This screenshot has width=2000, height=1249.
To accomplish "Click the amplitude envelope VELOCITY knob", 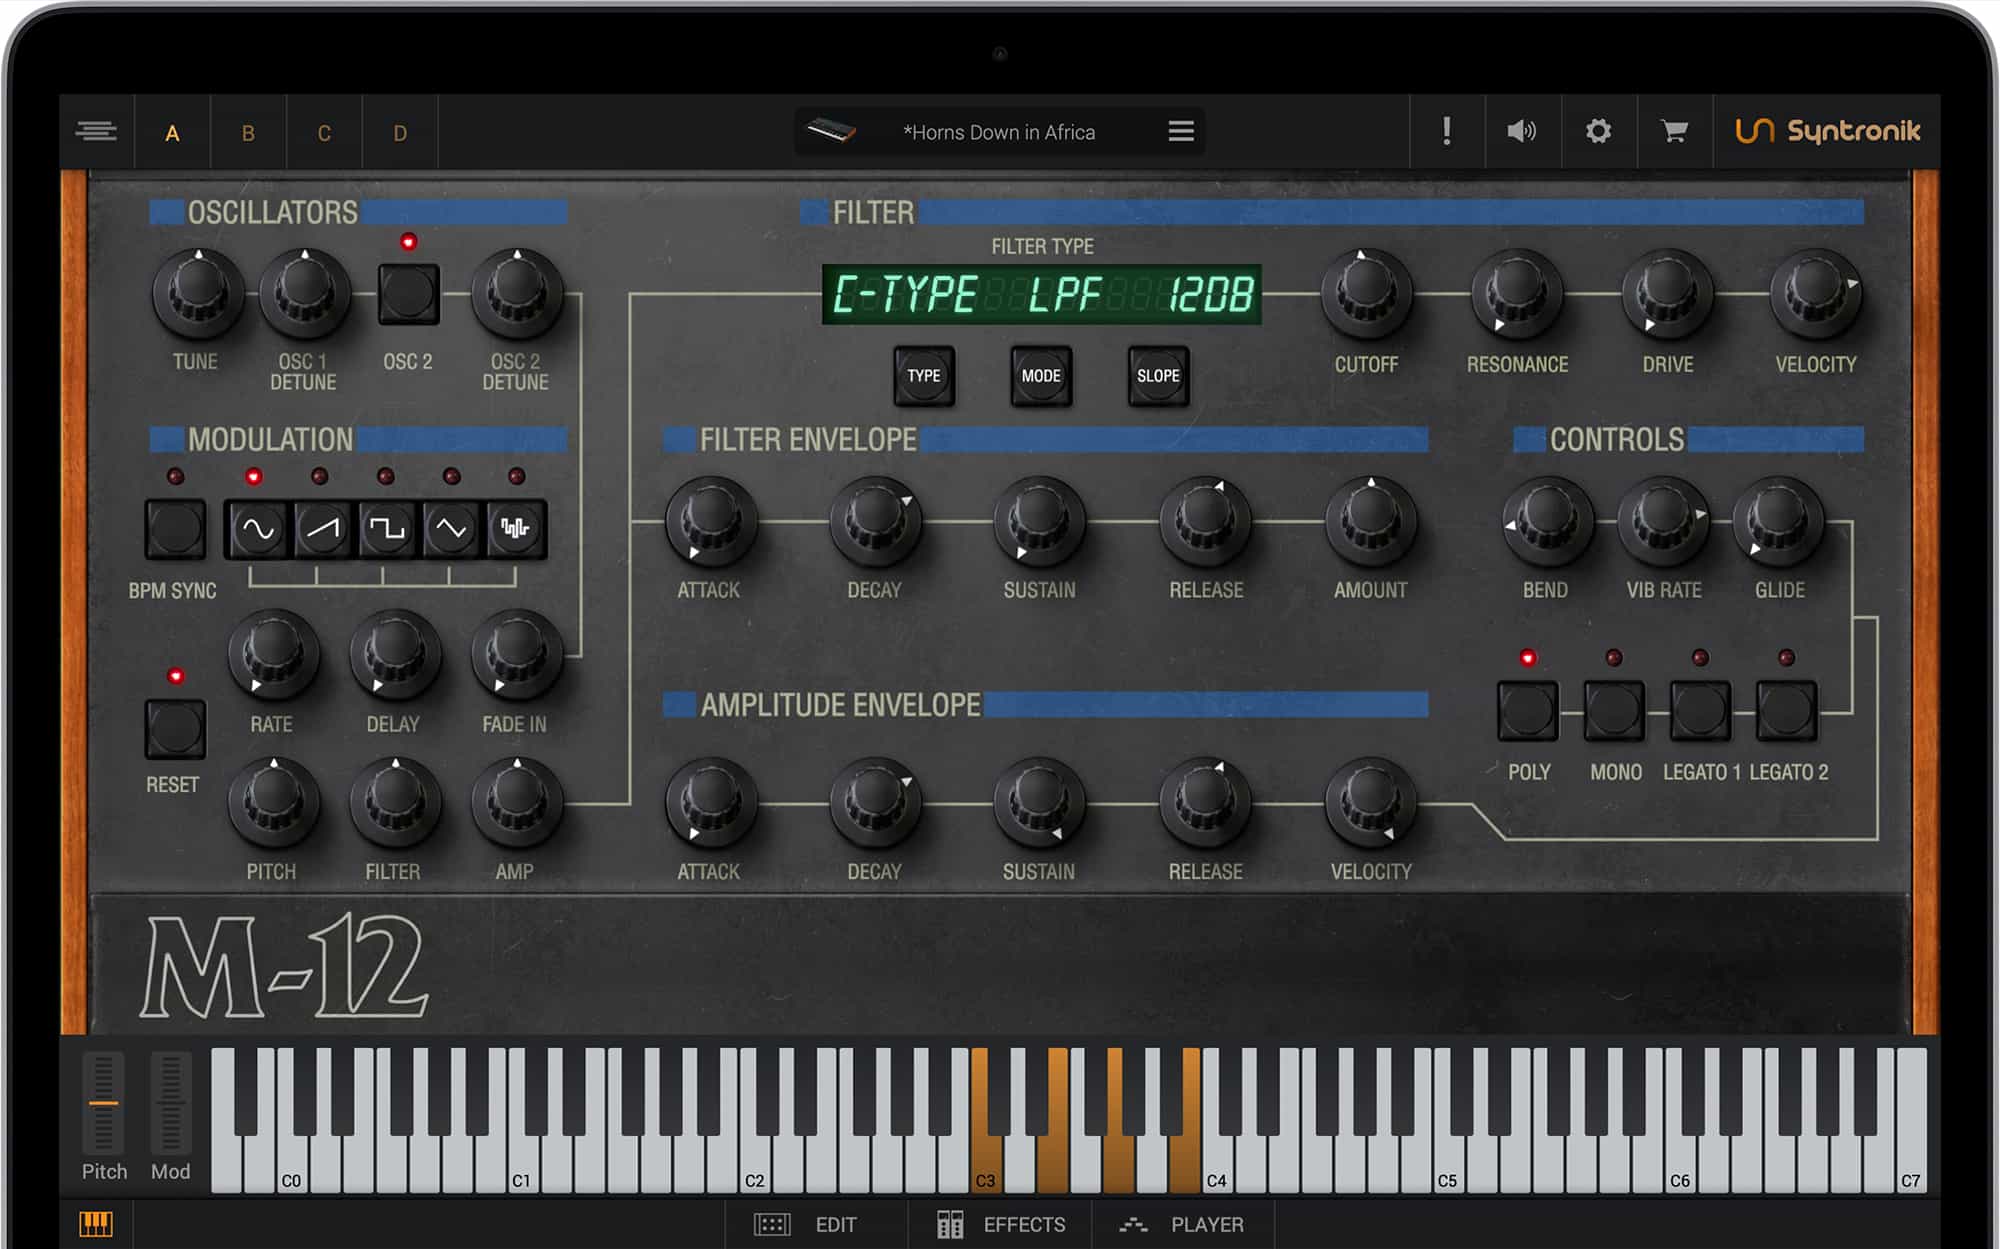I will pos(1371,802).
